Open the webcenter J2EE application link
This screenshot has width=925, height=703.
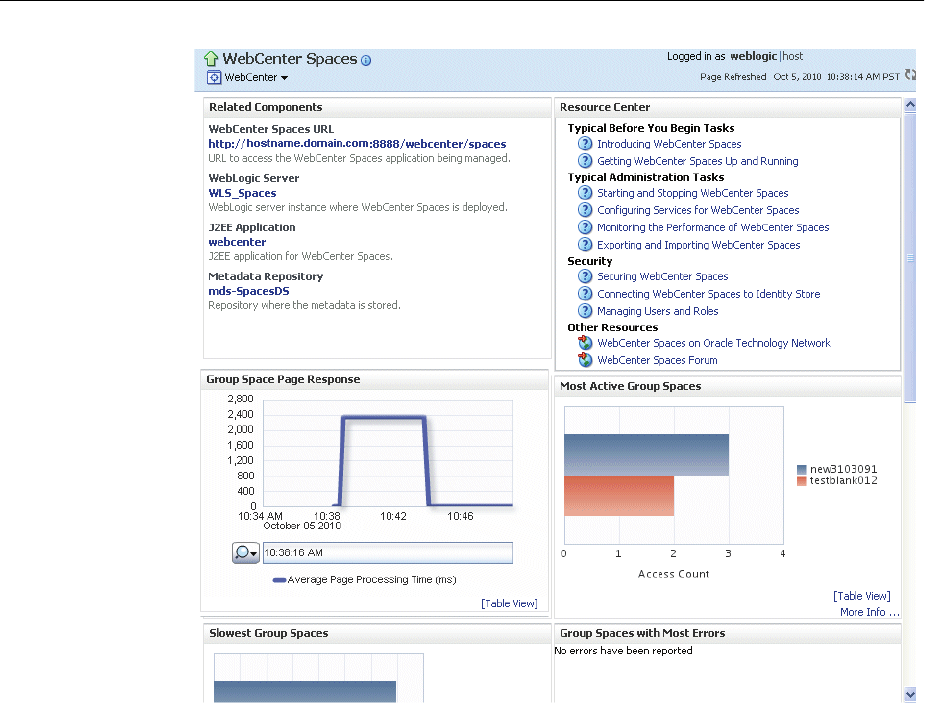(x=237, y=242)
